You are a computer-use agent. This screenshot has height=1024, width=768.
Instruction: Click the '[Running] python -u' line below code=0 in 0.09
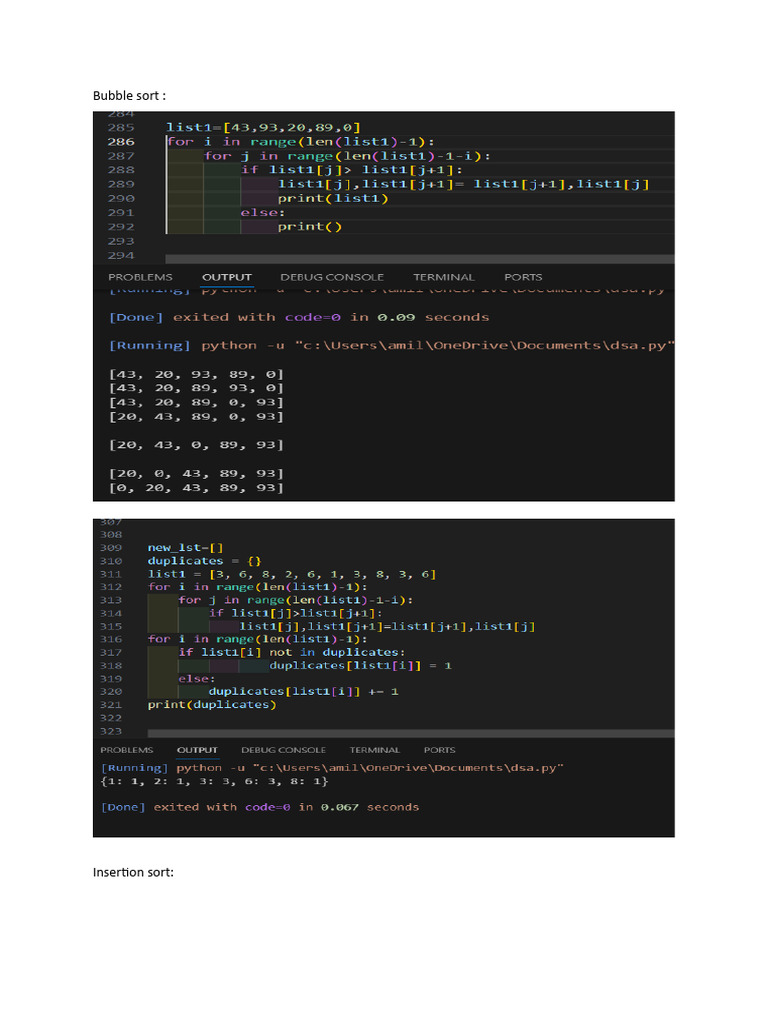391,345
